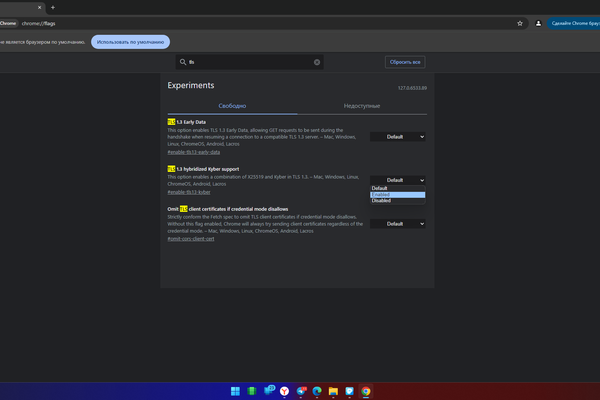The width and height of the screenshot is (600, 400).
Task: Open the blue taskbar app with the notification badge
Action: click(269, 390)
